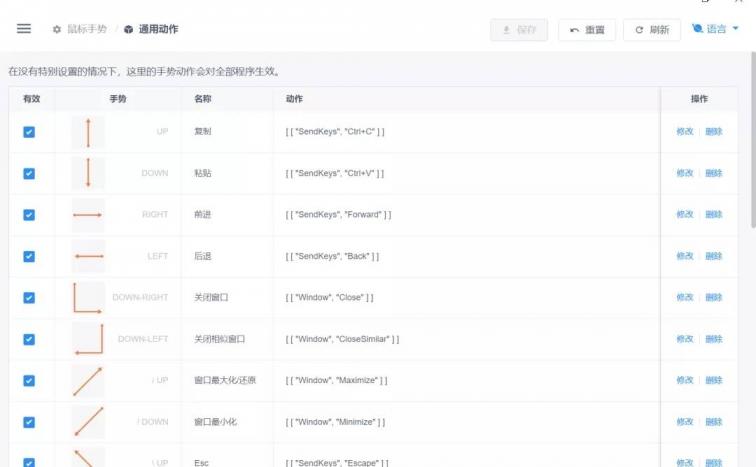Screen dimensions: 756x467
Task: Click the 窗口最小化 name cell
Action: pyautogui.click(x=215, y=421)
